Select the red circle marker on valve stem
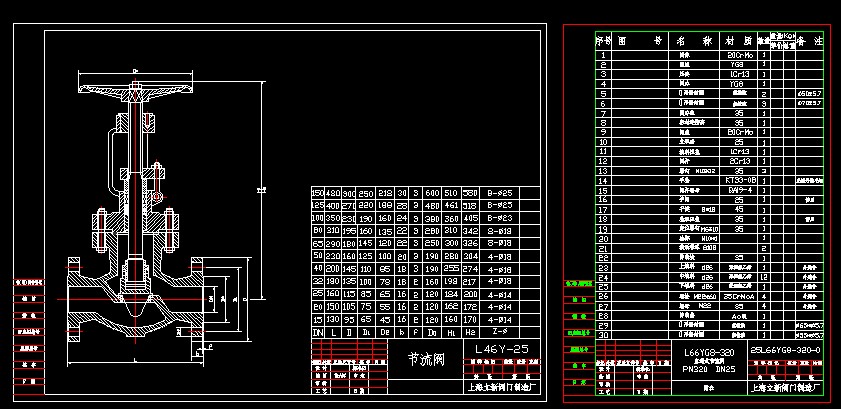The width and height of the screenshot is (841, 409). click(157, 197)
